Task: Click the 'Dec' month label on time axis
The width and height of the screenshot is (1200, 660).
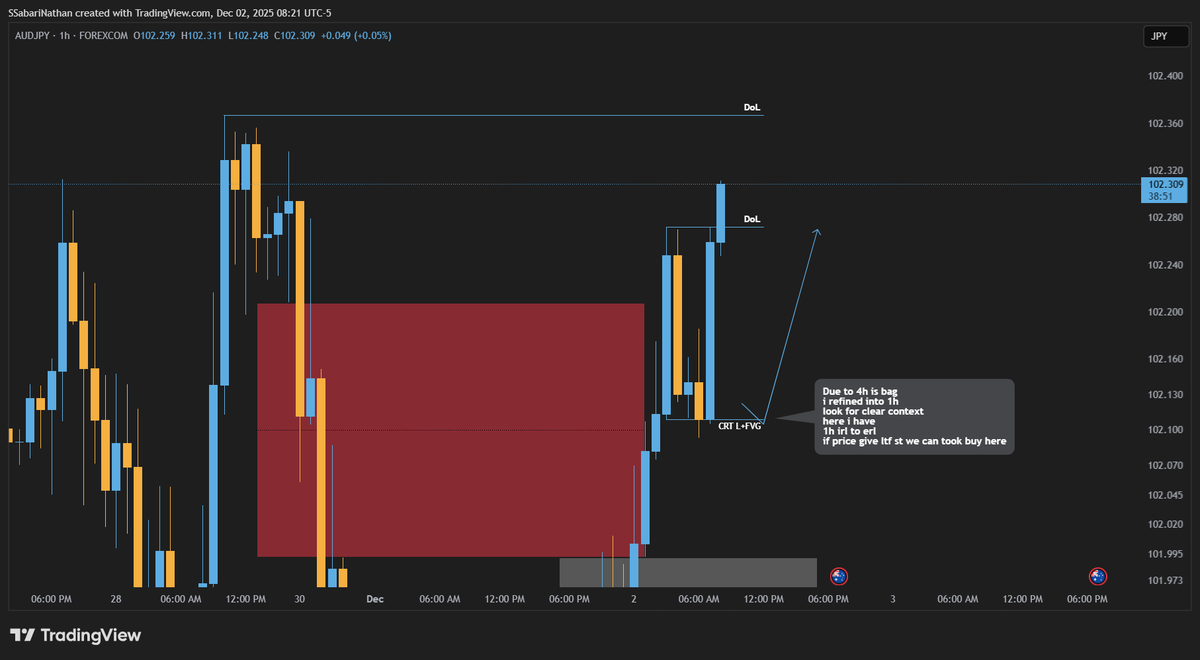Action: tap(375, 599)
